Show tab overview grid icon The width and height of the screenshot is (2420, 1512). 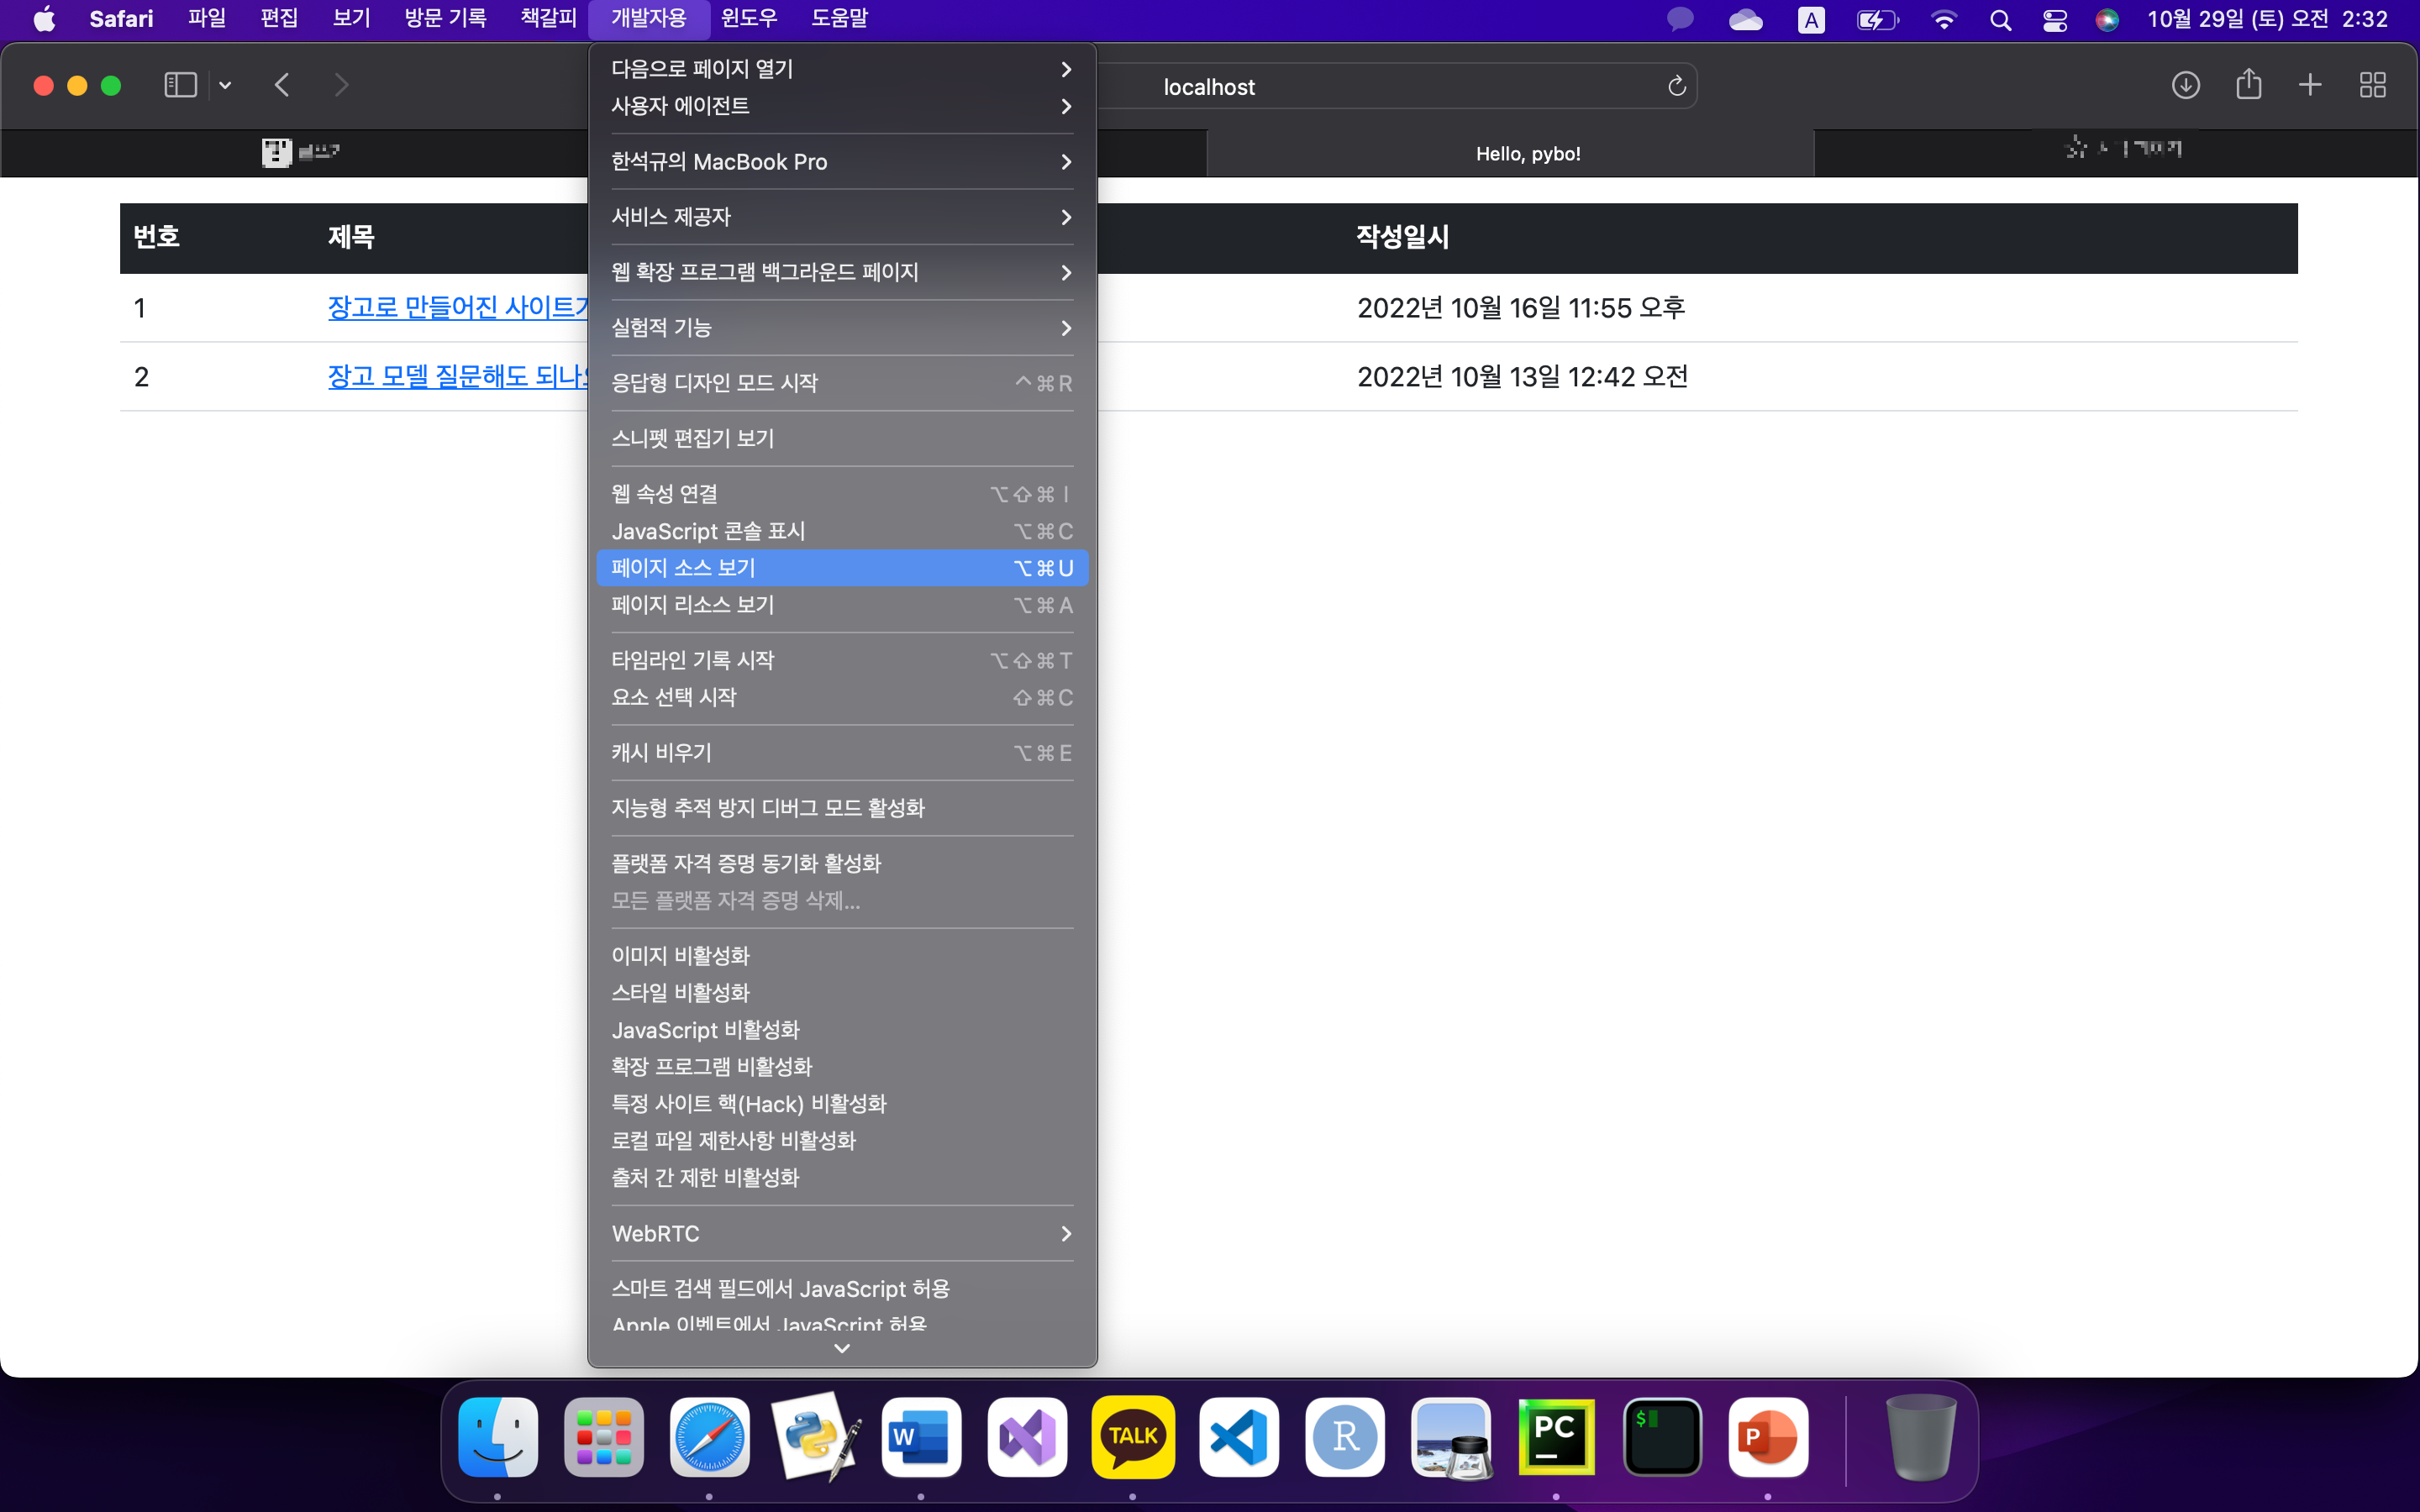point(2372,85)
